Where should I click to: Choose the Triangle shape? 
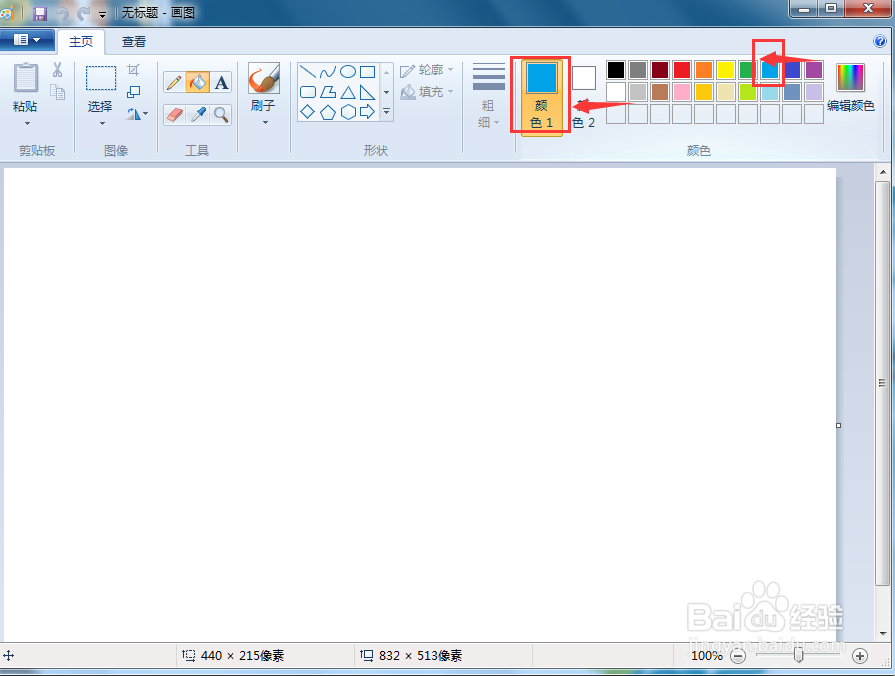click(348, 92)
